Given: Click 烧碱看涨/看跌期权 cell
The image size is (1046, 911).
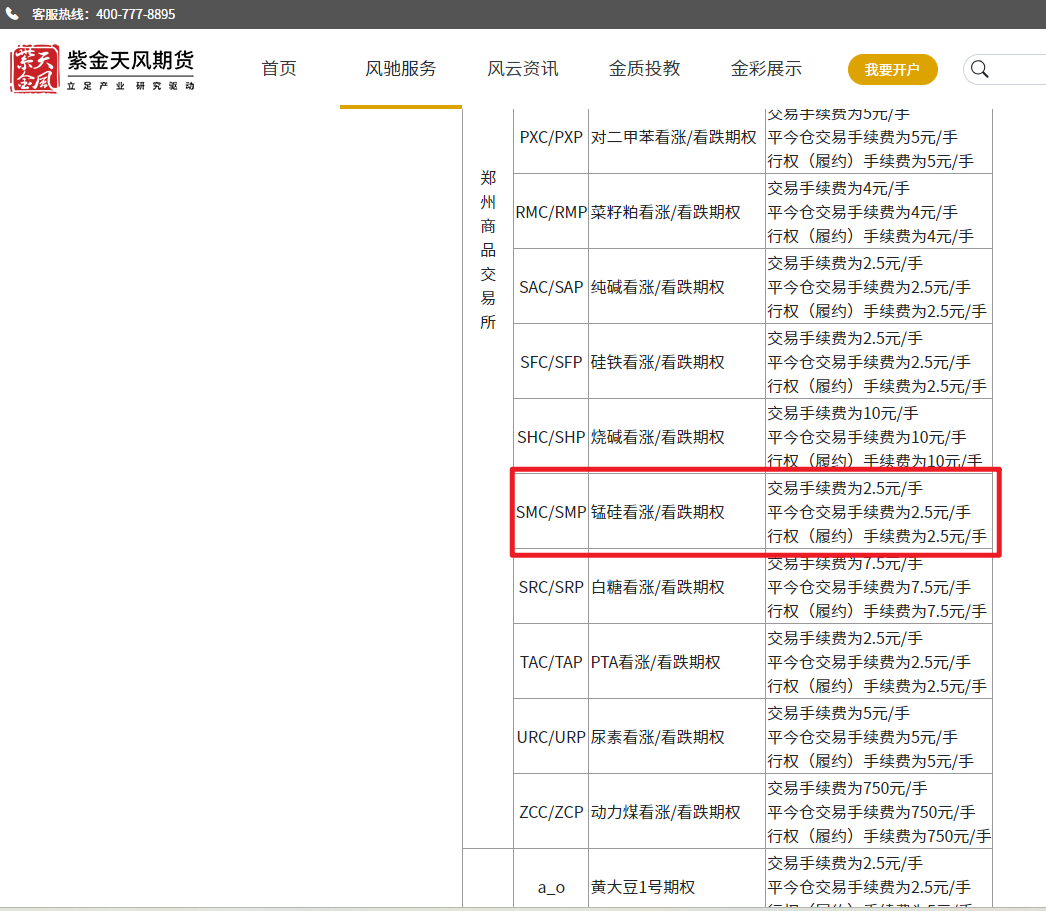Looking at the screenshot, I should (676, 437).
